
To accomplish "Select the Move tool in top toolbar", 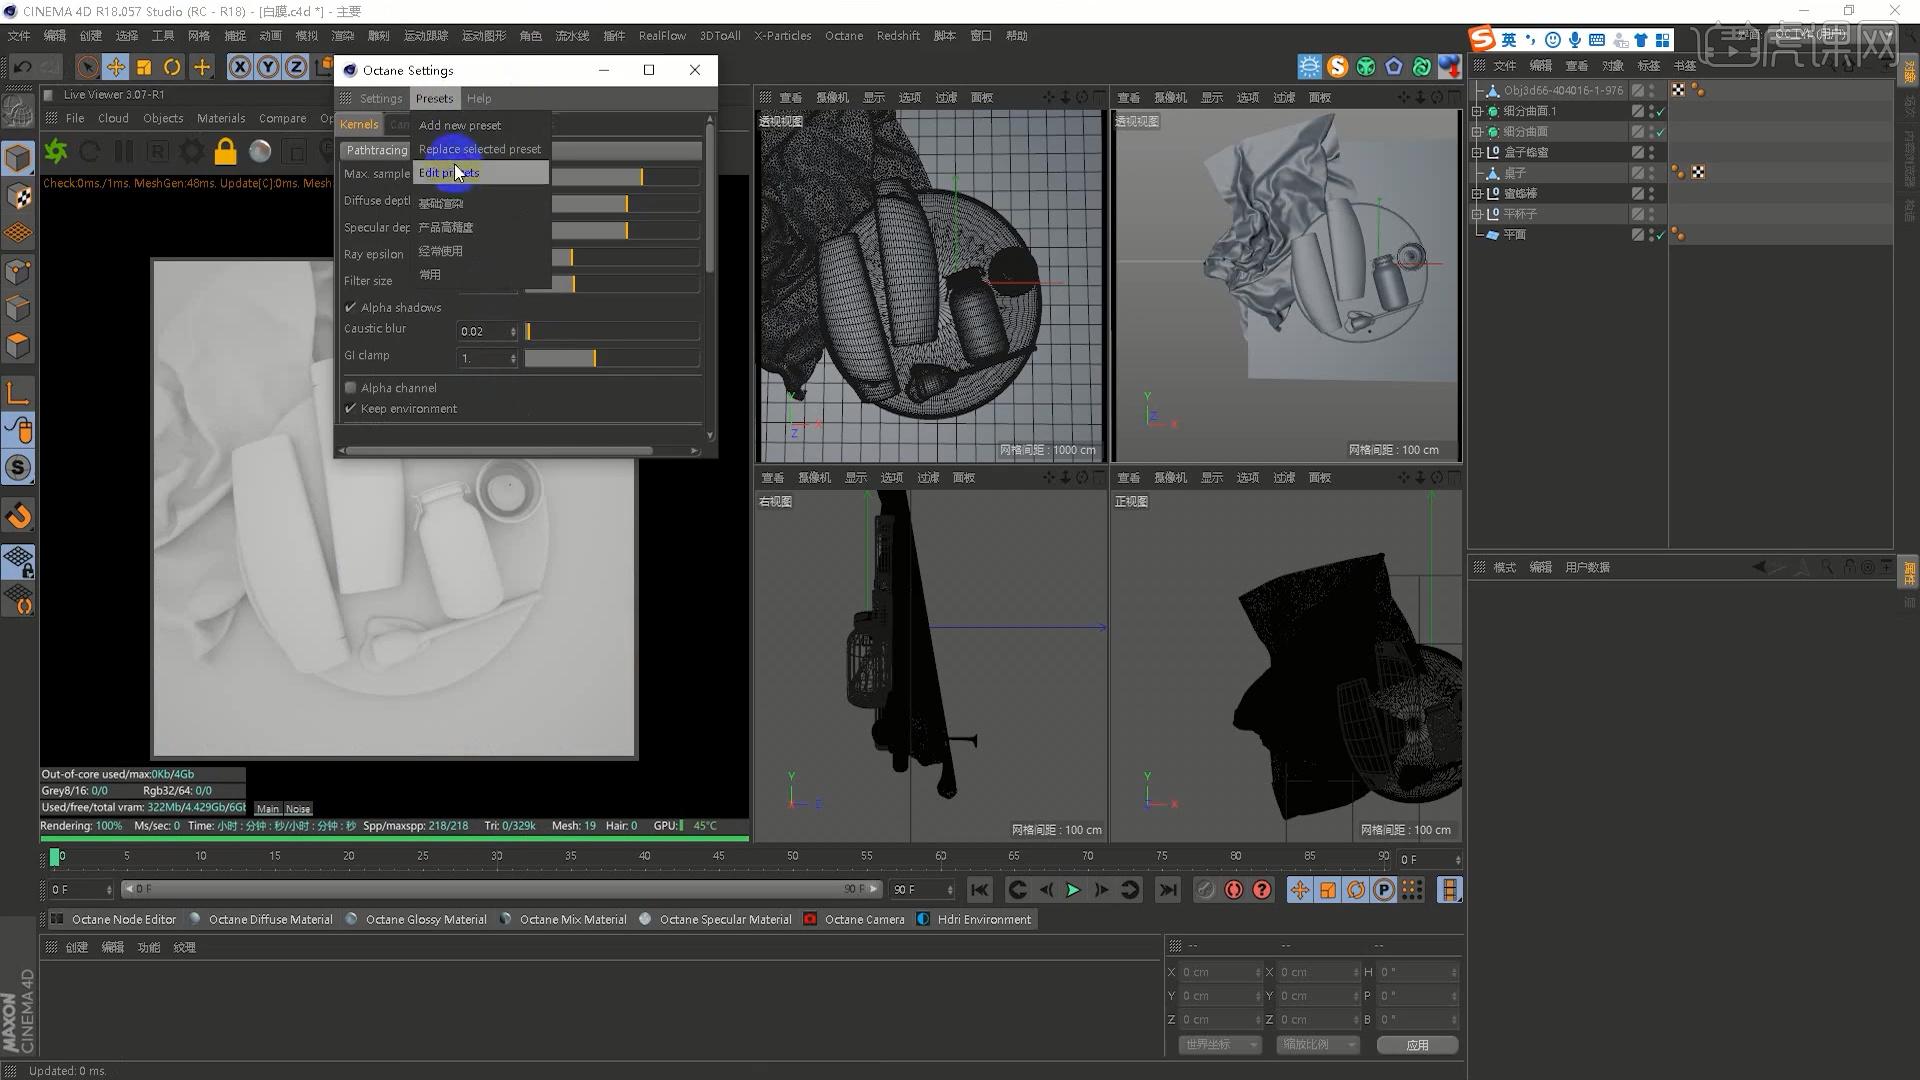I will point(116,67).
